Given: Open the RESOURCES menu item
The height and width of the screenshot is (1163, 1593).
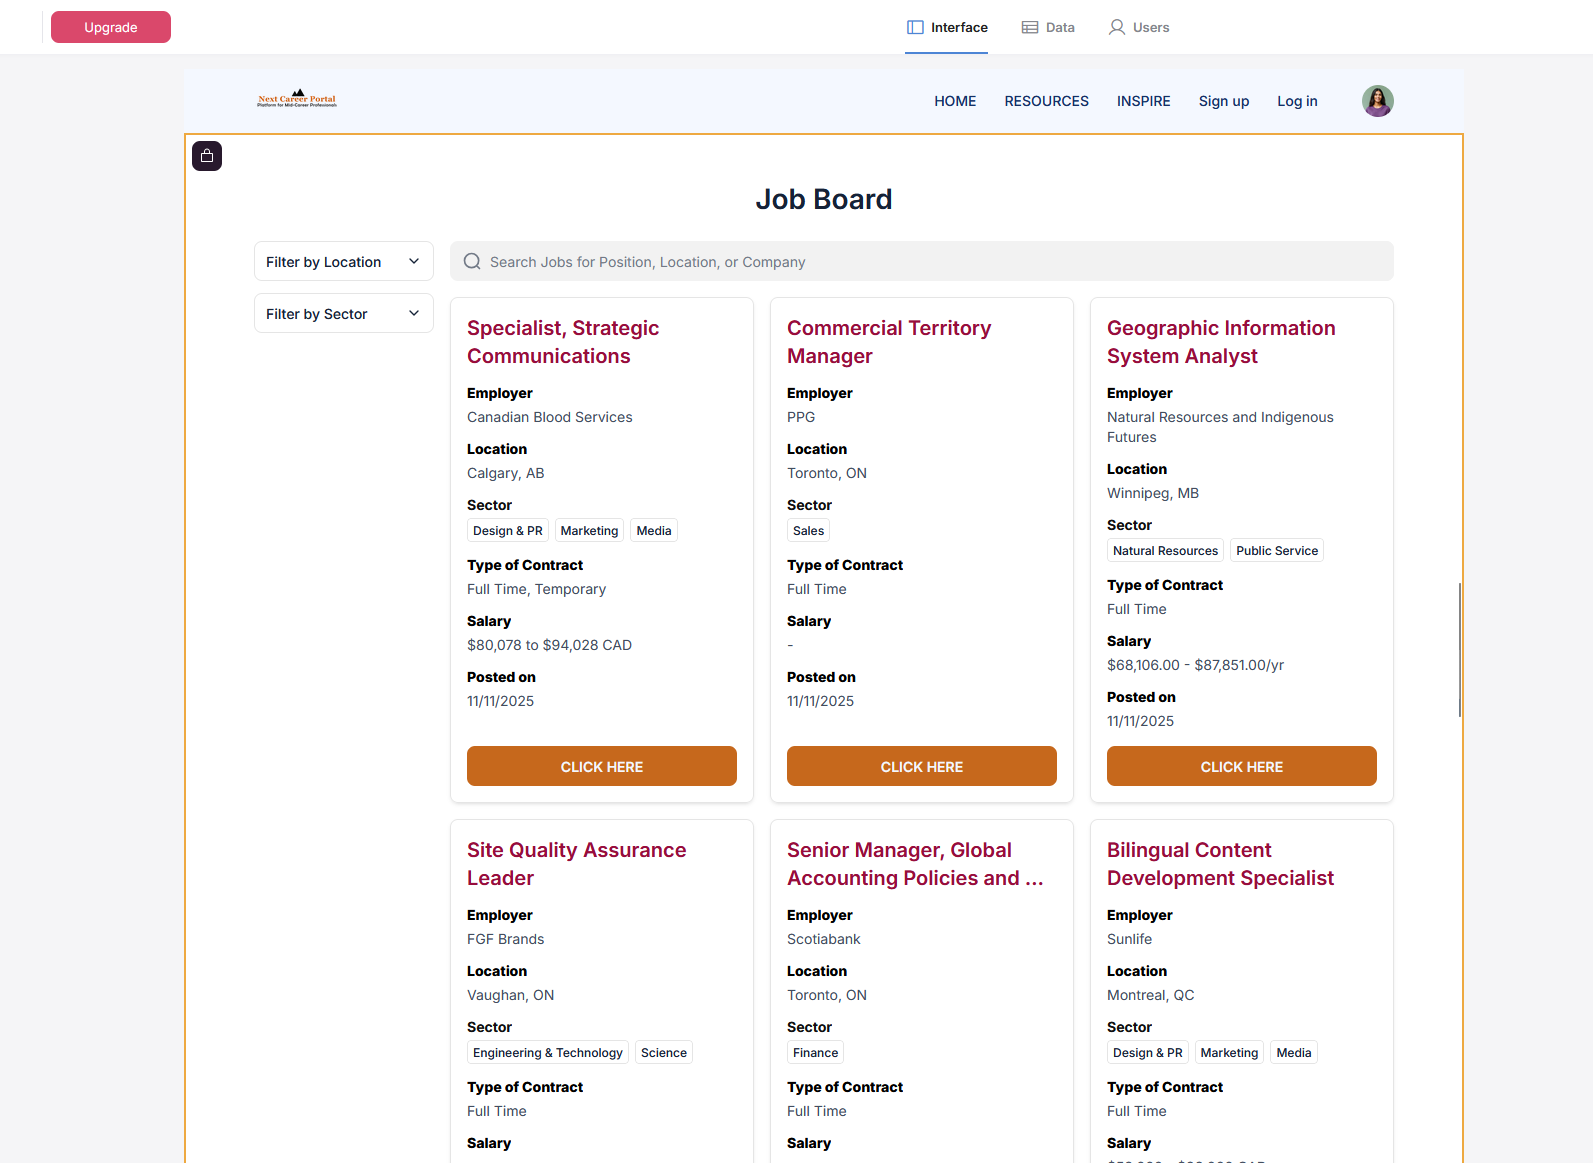Looking at the screenshot, I should pyautogui.click(x=1046, y=101).
